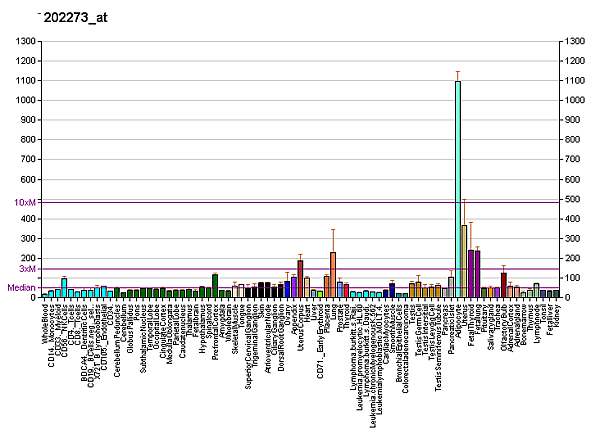Click the 3xM threshold label

click(x=27, y=269)
